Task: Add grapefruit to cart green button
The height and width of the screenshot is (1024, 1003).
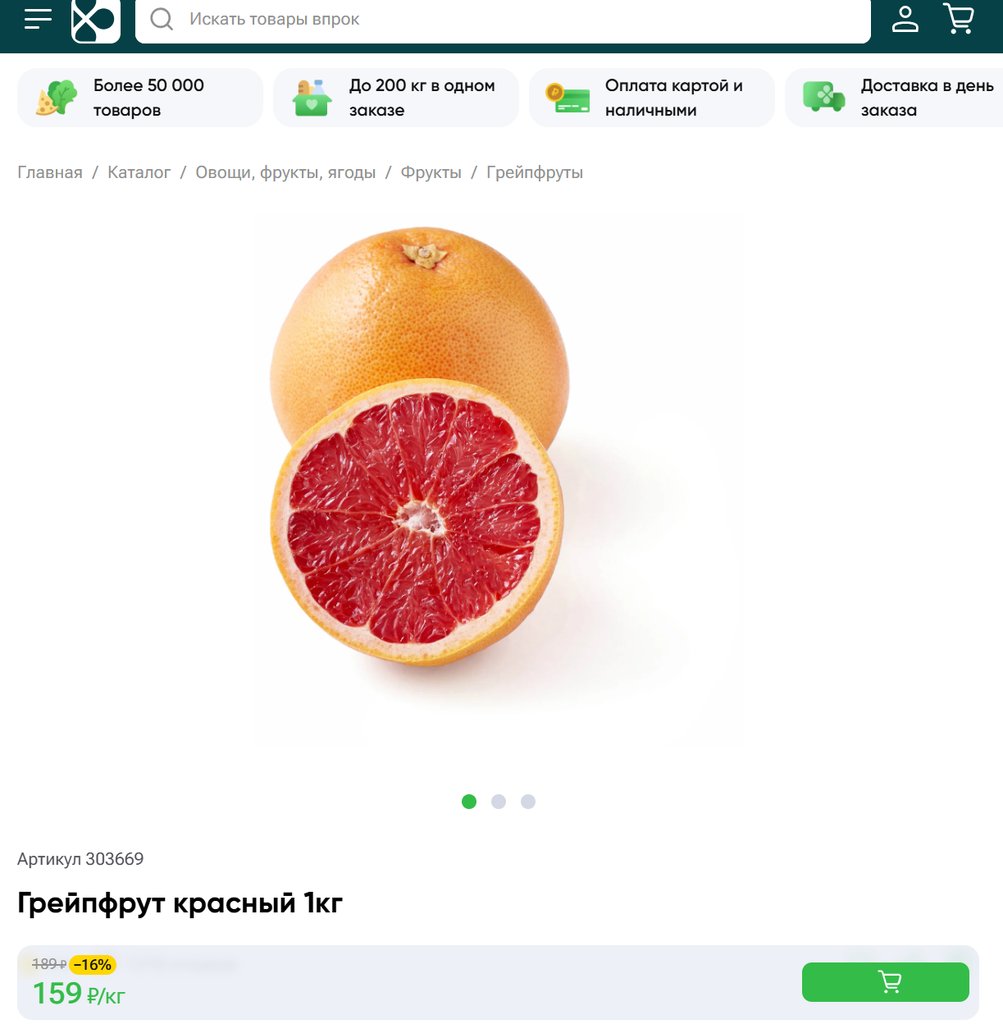Action: (885, 982)
